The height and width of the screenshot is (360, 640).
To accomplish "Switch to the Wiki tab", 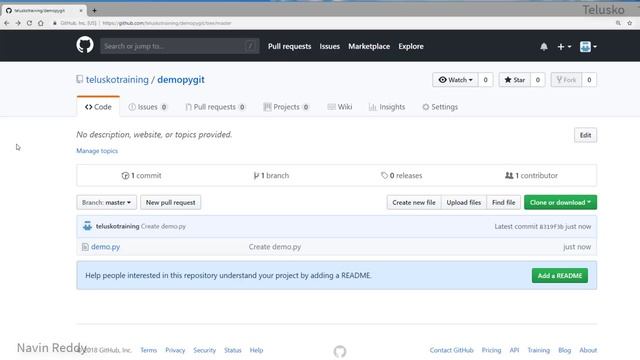I will 340,107.
